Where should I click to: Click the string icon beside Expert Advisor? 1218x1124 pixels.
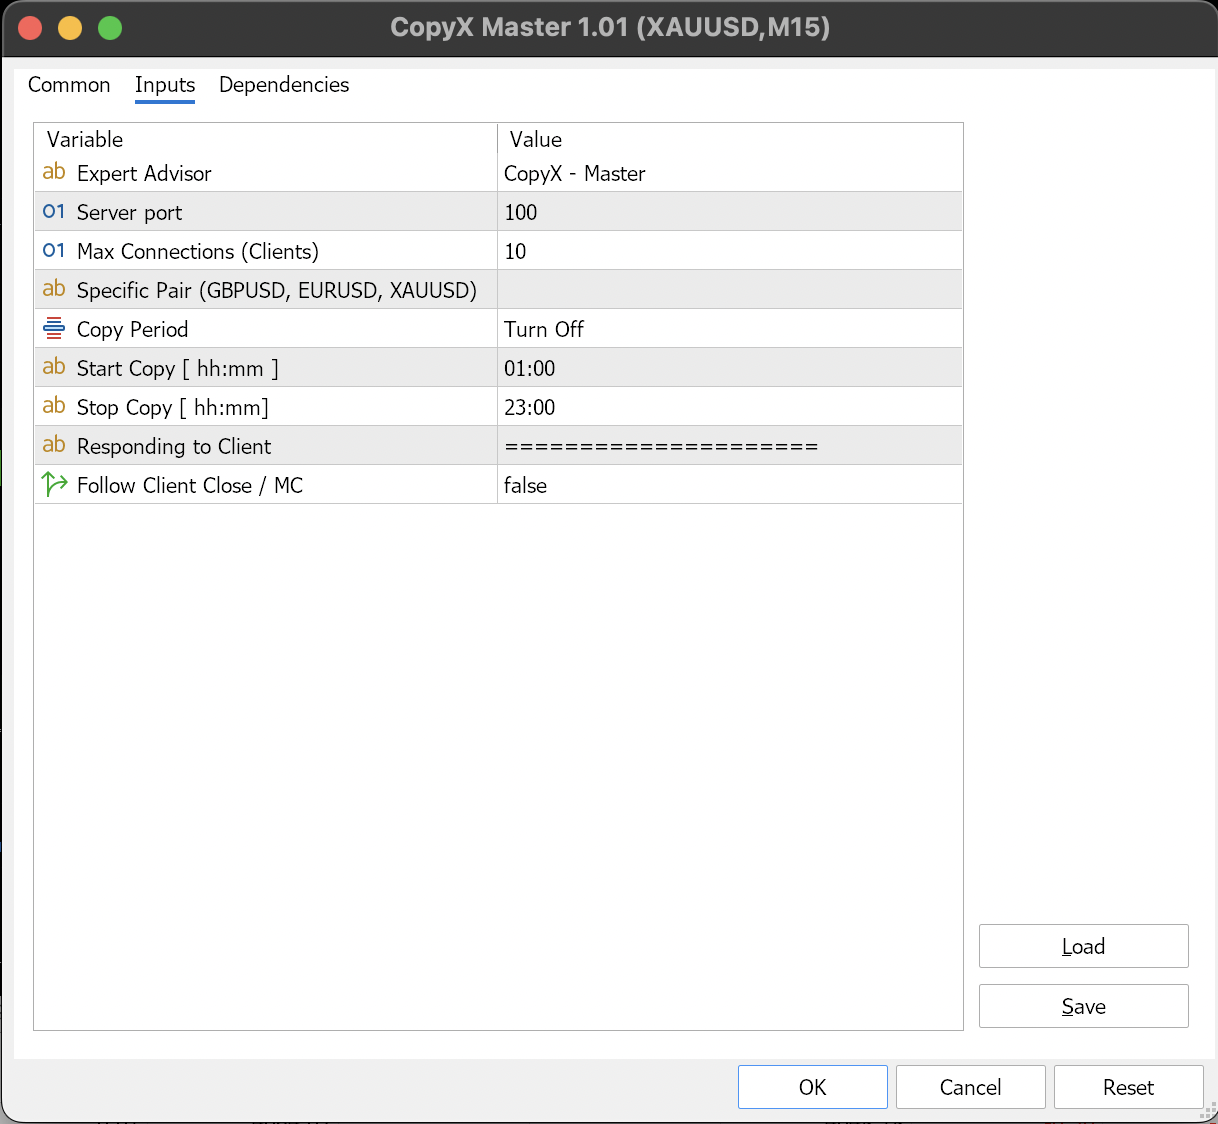[54, 173]
